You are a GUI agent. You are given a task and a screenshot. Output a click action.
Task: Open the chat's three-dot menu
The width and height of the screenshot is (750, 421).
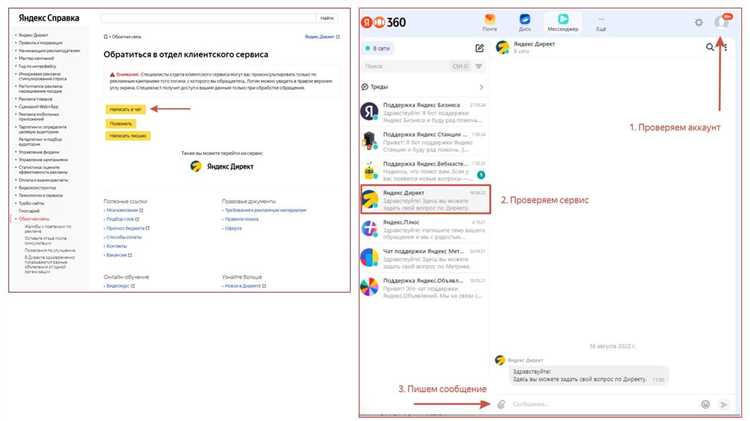[726, 47]
